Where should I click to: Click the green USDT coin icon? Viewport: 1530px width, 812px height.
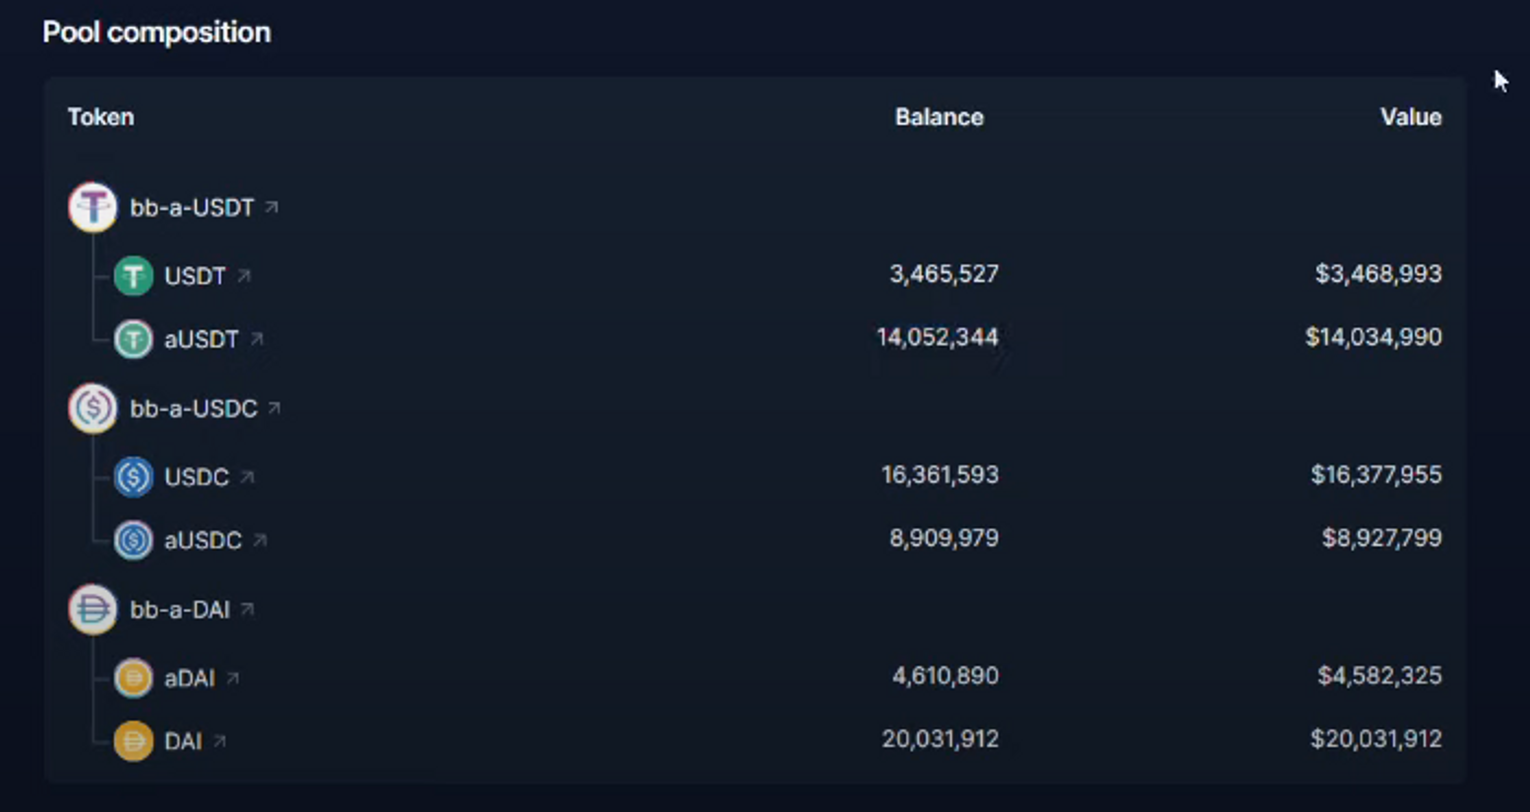click(133, 276)
